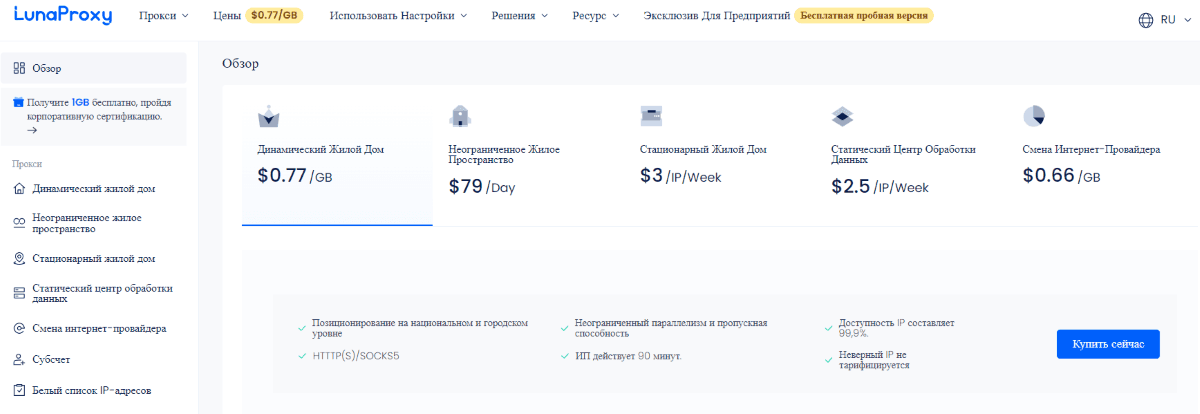
Task: Select the Динамический Жилой Дом $0.77/GB tab
Action: pos(337,156)
